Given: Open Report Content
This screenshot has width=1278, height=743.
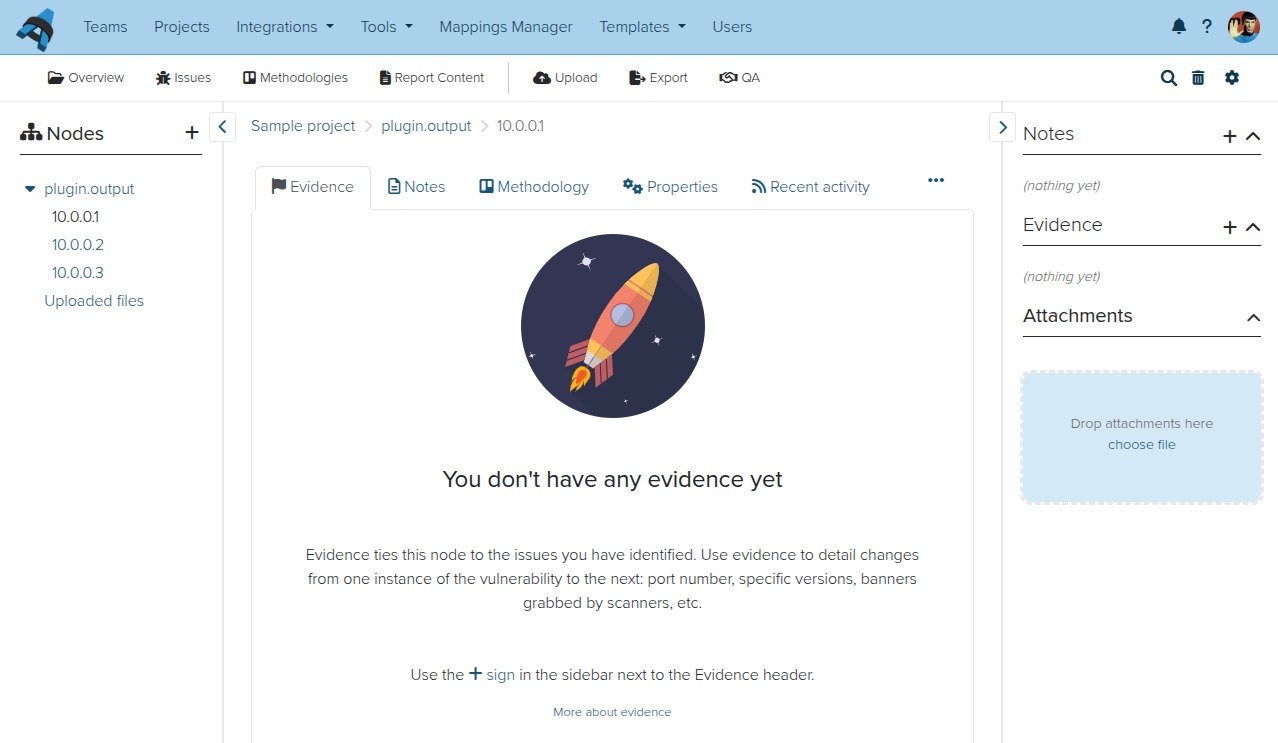Looking at the screenshot, I should (432, 77).
